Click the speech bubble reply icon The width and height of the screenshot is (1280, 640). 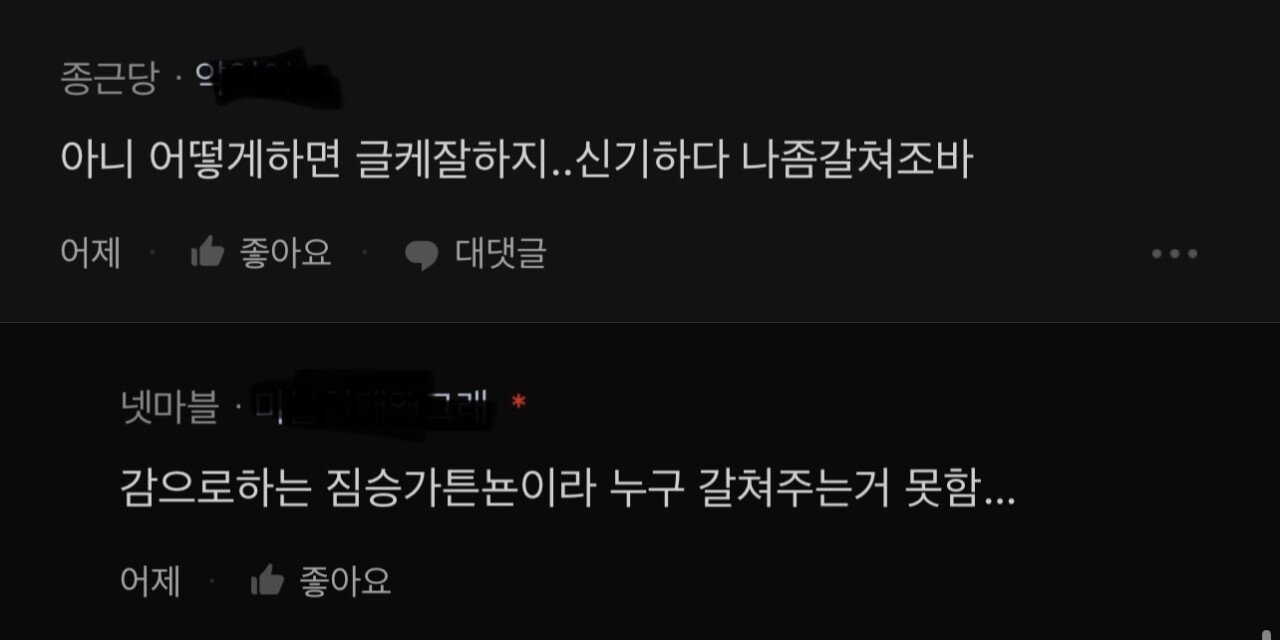(421, 256)
